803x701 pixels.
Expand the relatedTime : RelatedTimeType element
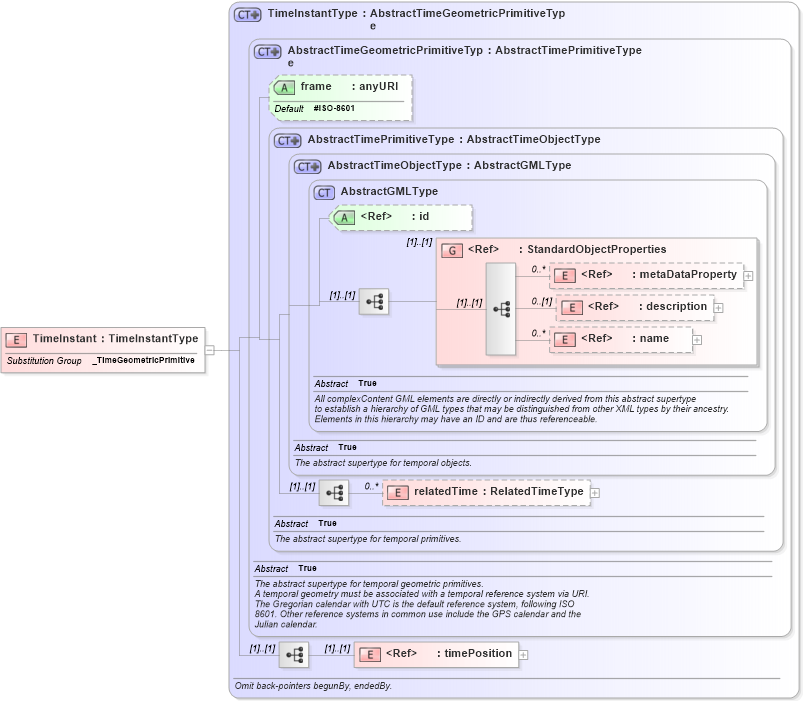click(x=594, y=492)
